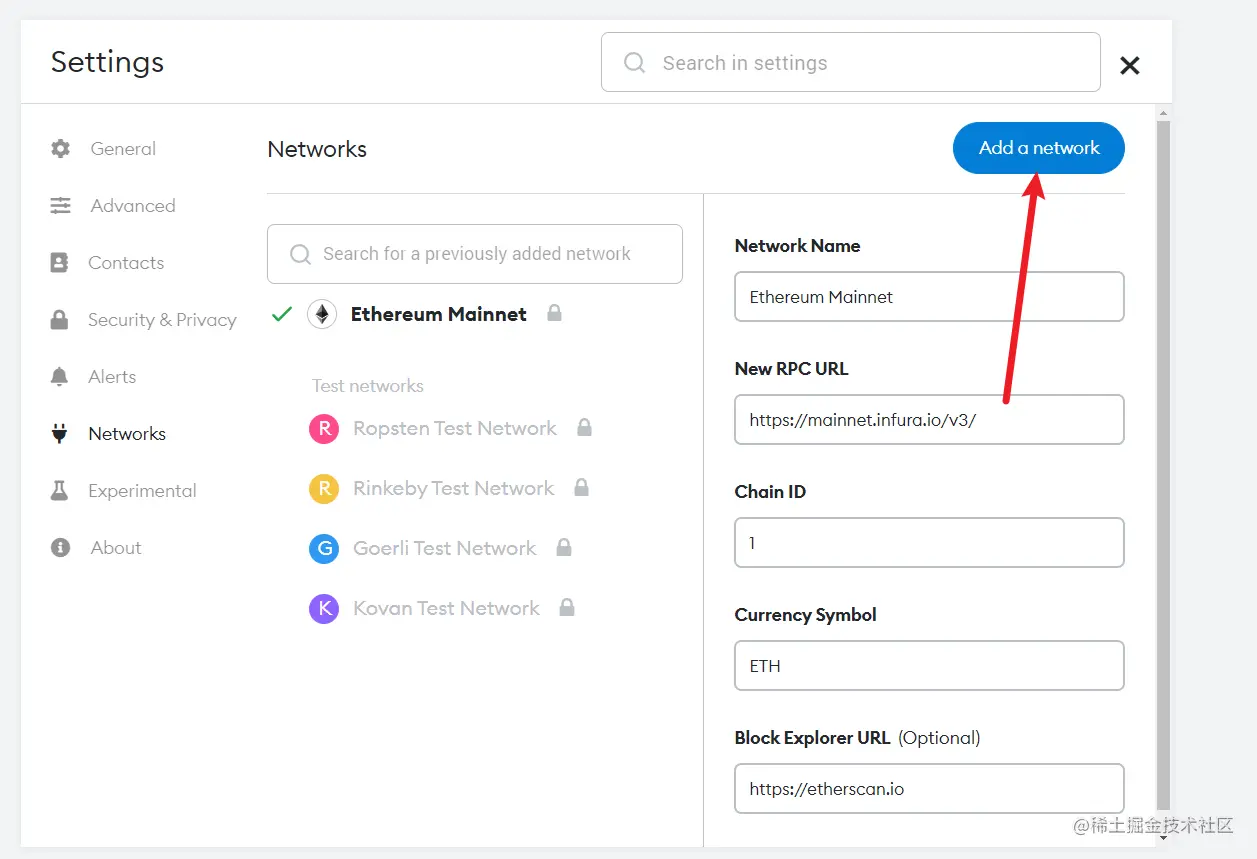1257x859 pixels.
Task: Click the lock icon beside Rinkeby Test Network
Action: [582, 487]
